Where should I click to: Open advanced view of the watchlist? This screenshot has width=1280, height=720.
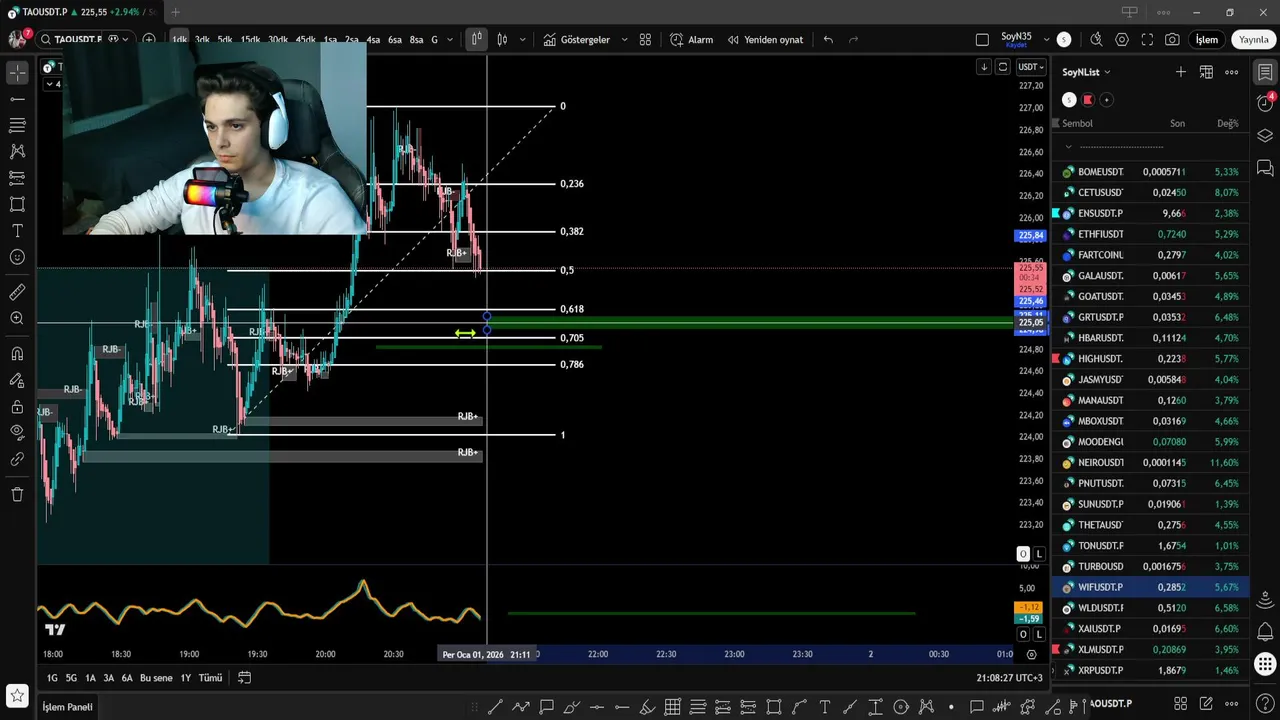[1206, 72]
